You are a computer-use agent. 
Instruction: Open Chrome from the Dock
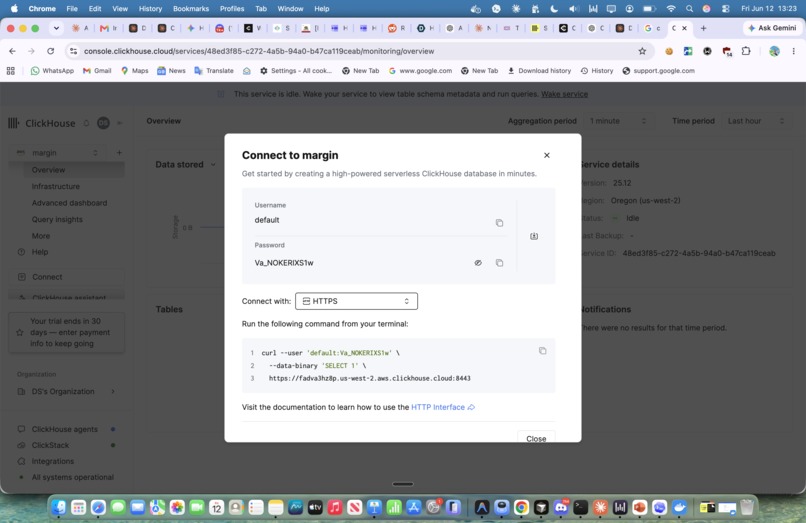click(x=521, y=508)
